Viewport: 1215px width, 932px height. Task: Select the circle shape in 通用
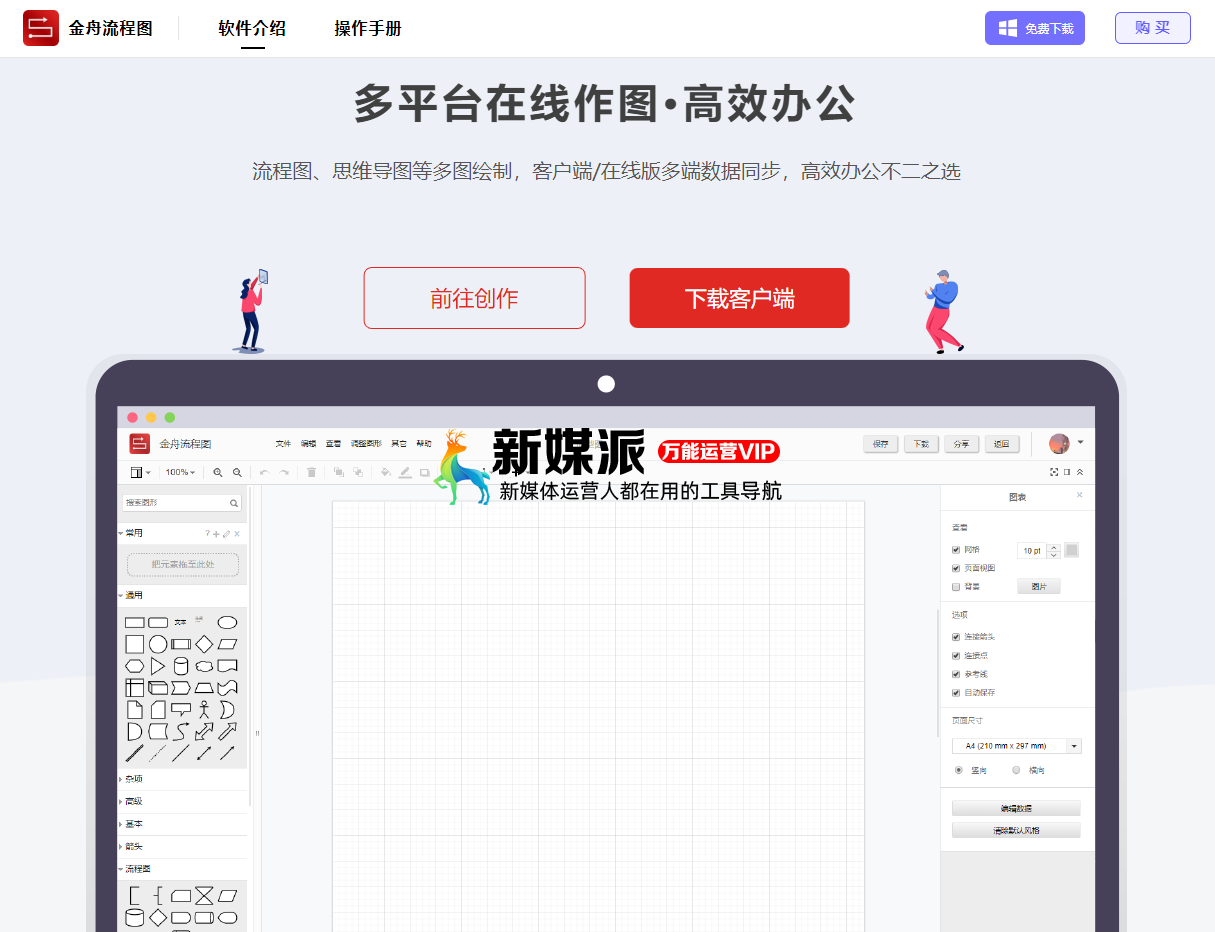click(x=158, y=644)
